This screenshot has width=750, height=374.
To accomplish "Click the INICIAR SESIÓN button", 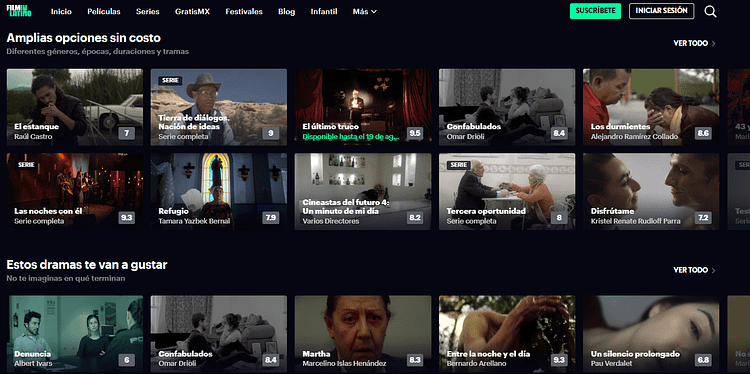I will (662, 11).
